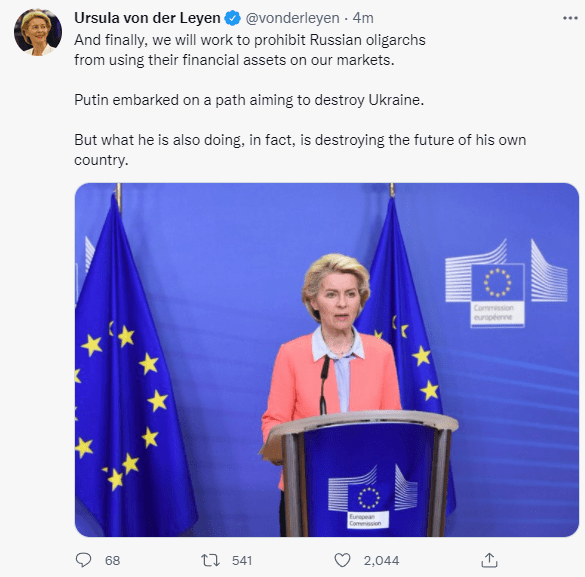Open the three-dot more options menu

point(570,18)
